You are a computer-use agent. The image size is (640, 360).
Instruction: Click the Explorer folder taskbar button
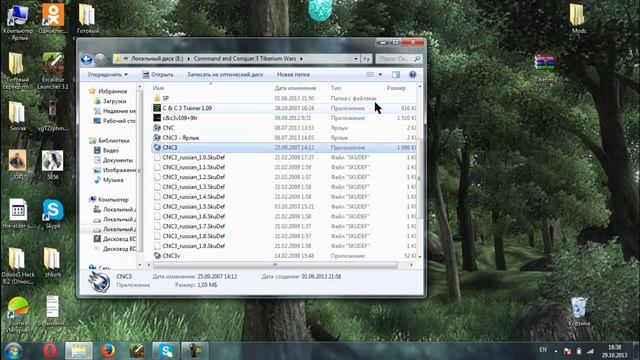79,351
